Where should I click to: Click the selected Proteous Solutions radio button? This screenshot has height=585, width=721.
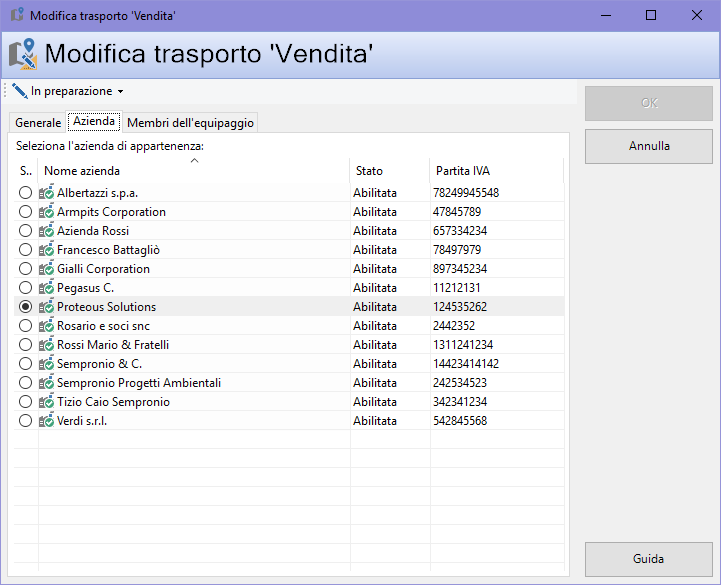click(x=25, y=306)
